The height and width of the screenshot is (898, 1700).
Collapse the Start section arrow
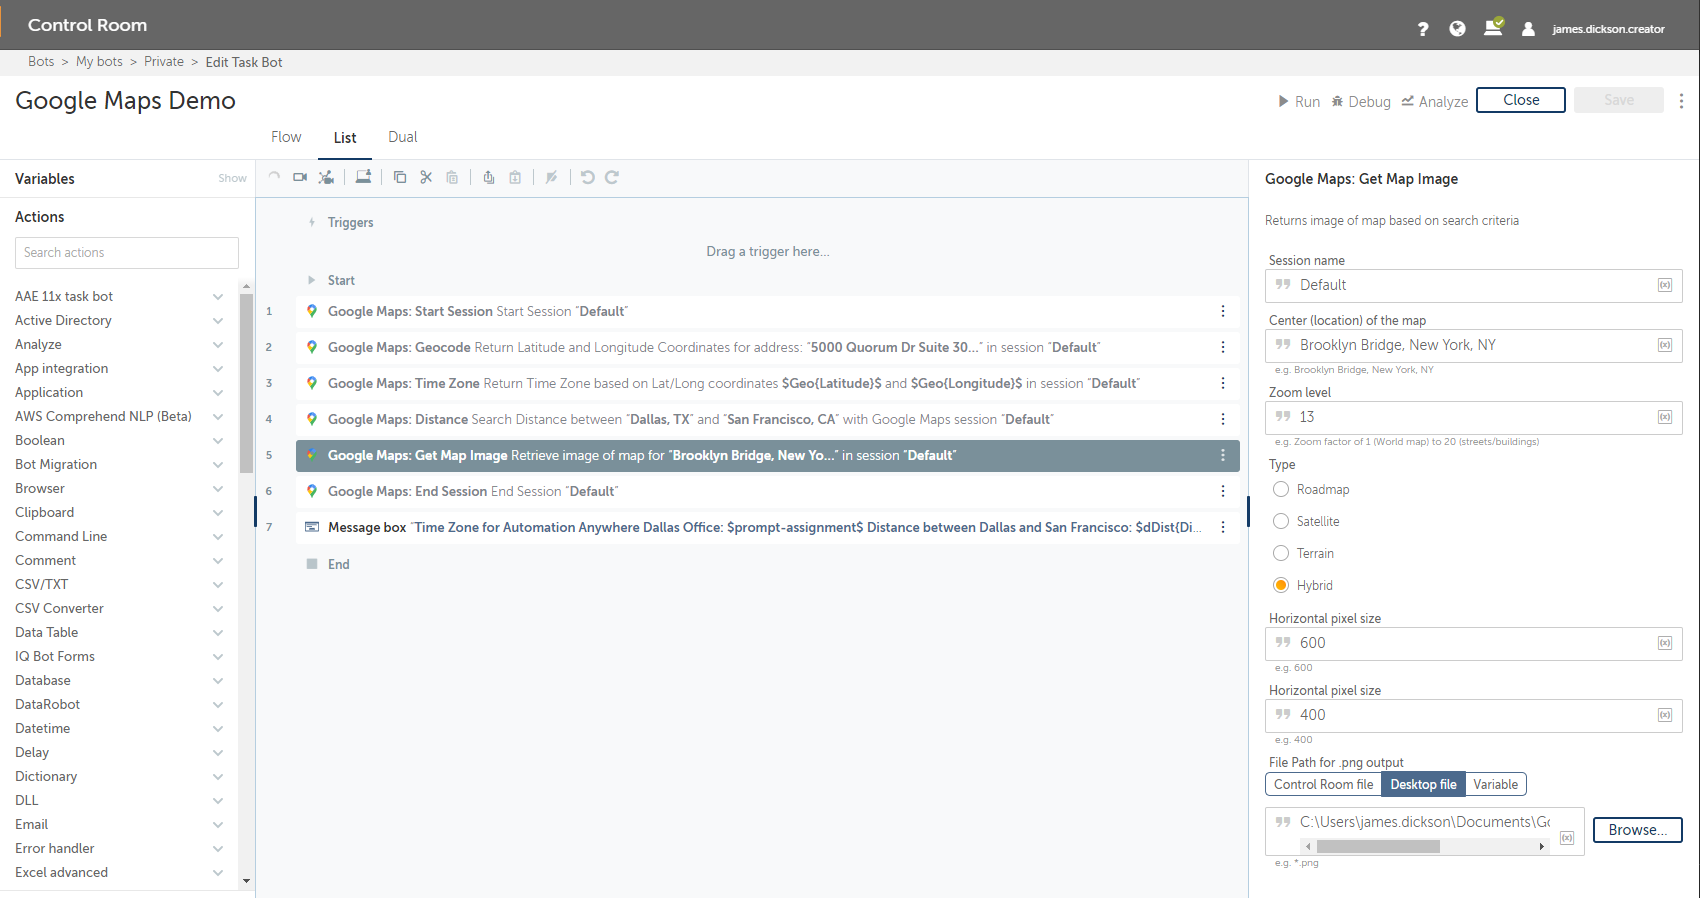click(312, 280)
